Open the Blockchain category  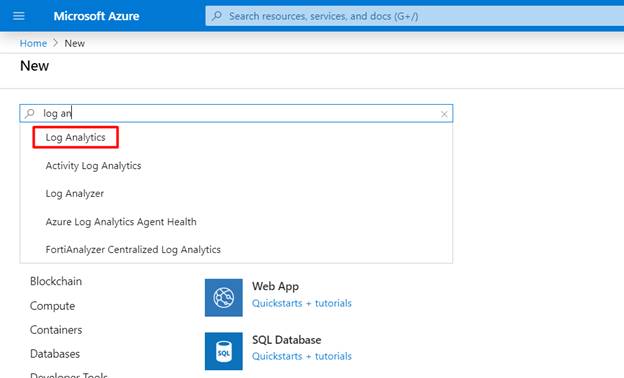56,281
